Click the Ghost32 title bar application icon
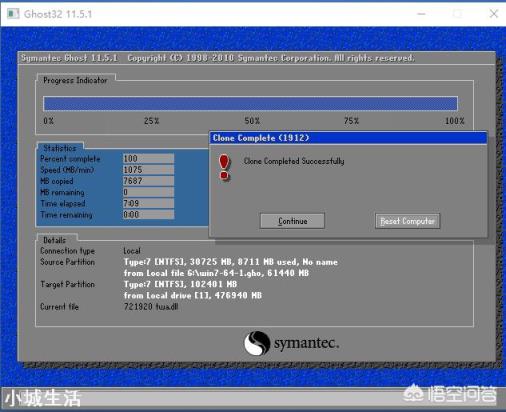Image resolution: width=506 pixels, height=412 pixels. tap(13, 14)
